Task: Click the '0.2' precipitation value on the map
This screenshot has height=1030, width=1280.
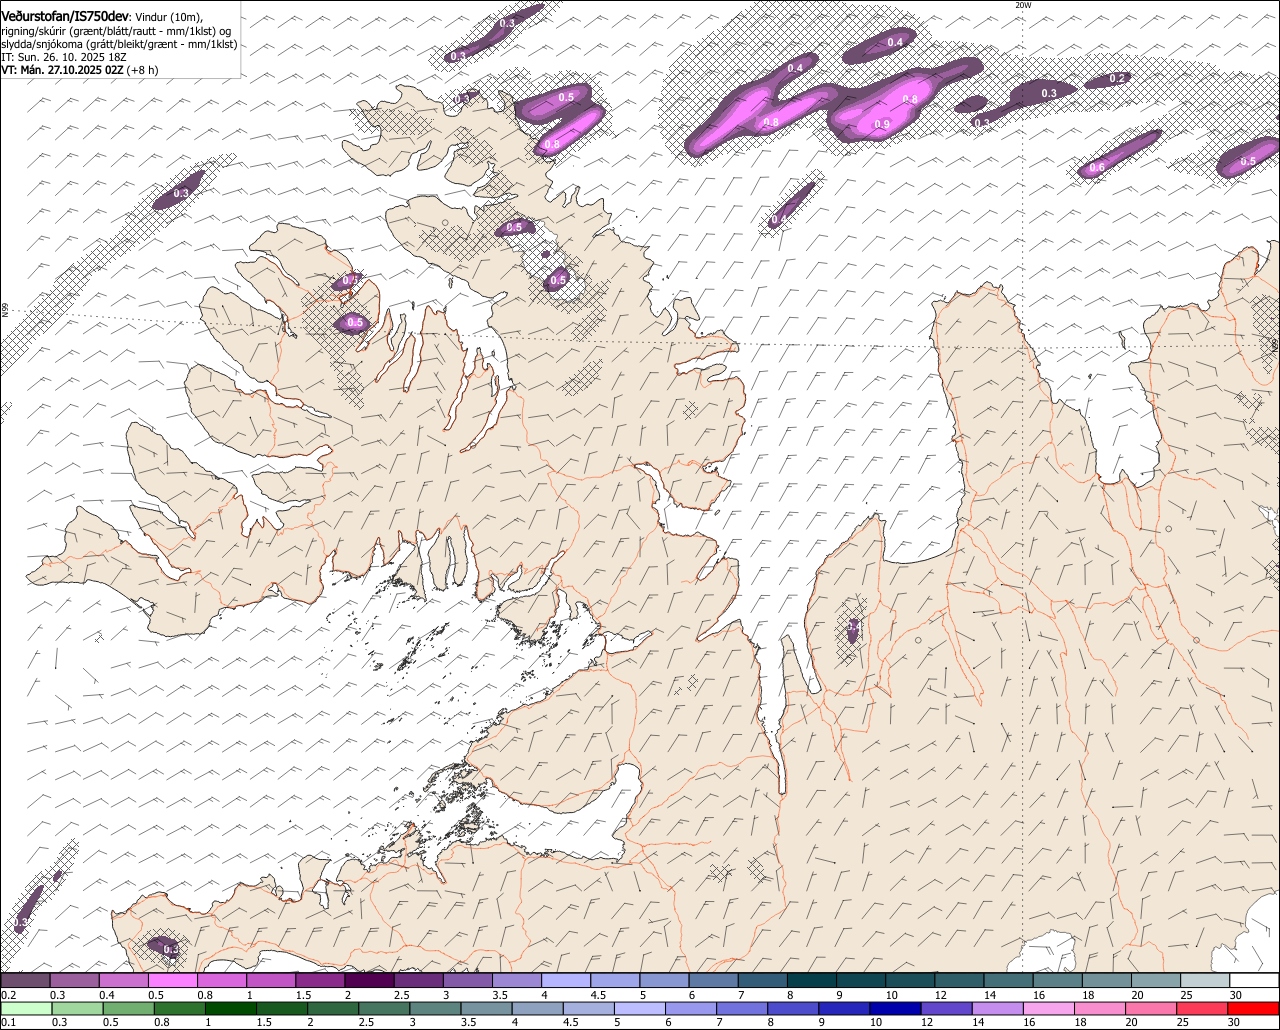Action: [1118, 78]
